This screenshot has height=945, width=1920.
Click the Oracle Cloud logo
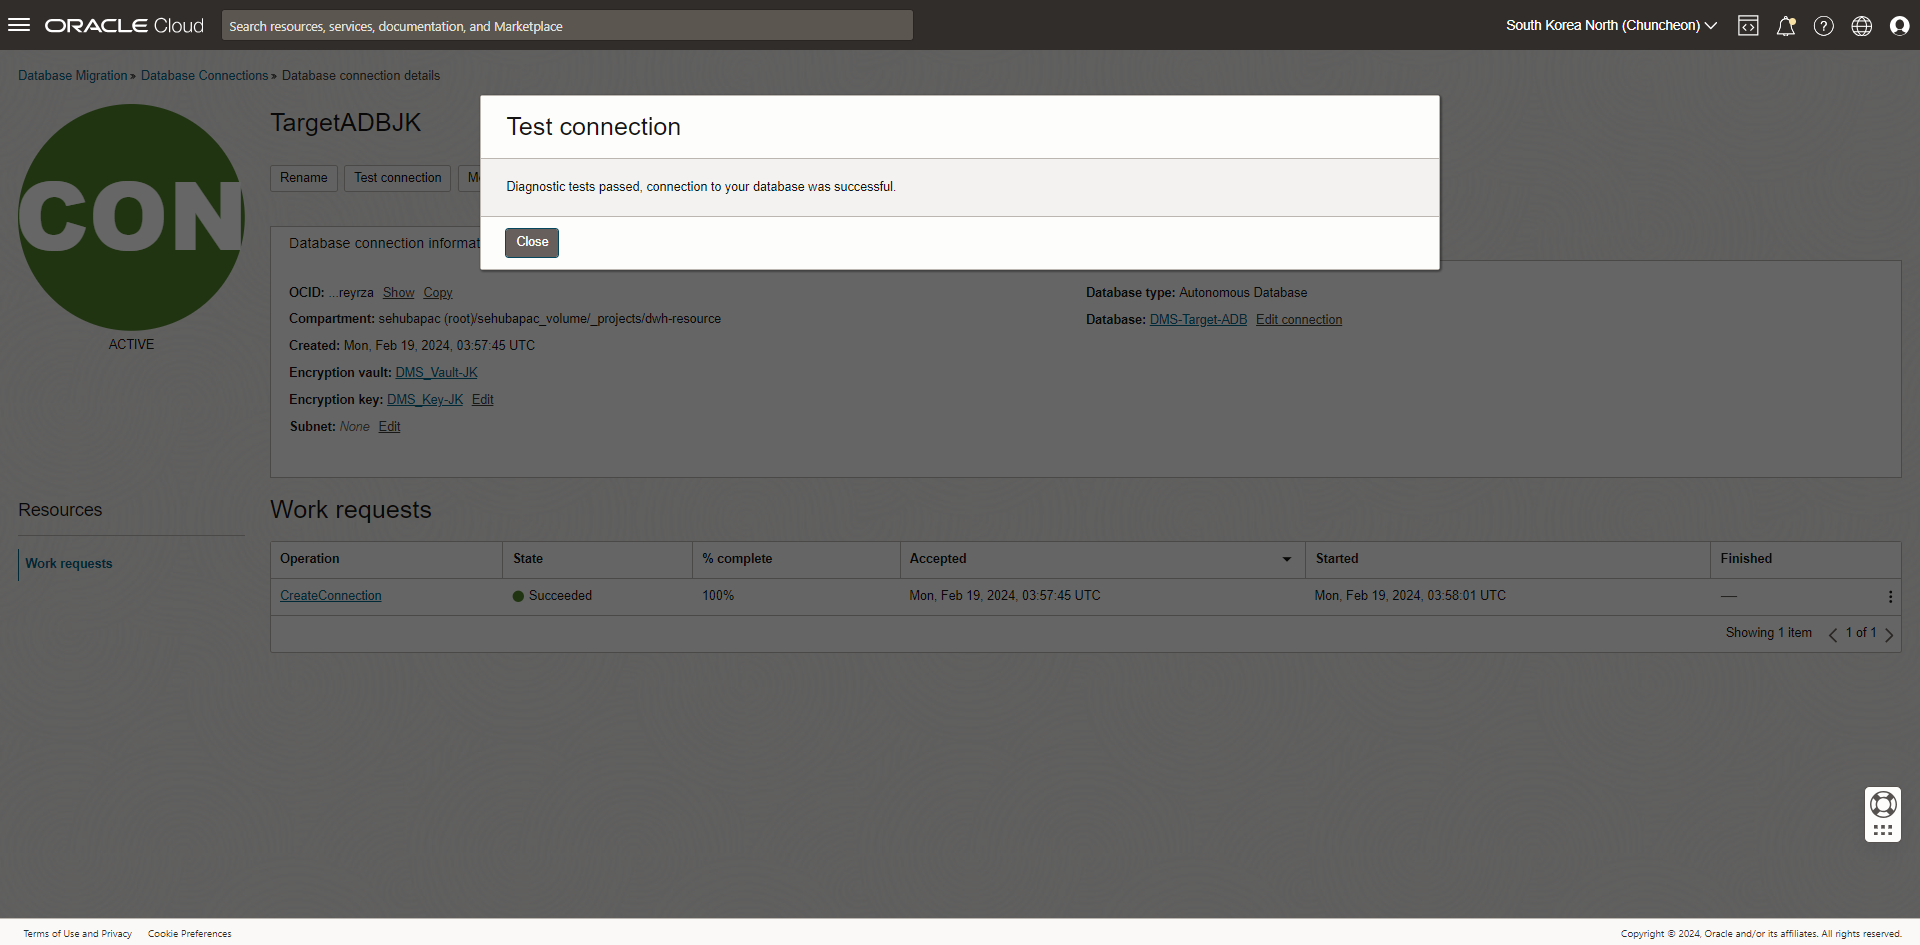point(124,26)
